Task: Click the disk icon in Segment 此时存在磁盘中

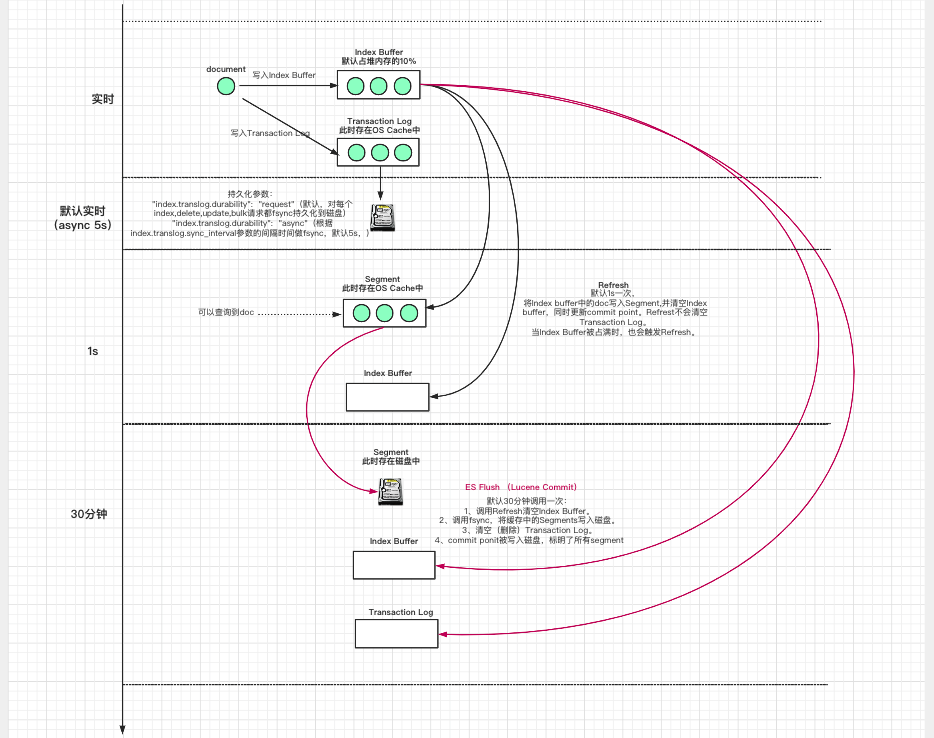Action: [x=388, y=491]
